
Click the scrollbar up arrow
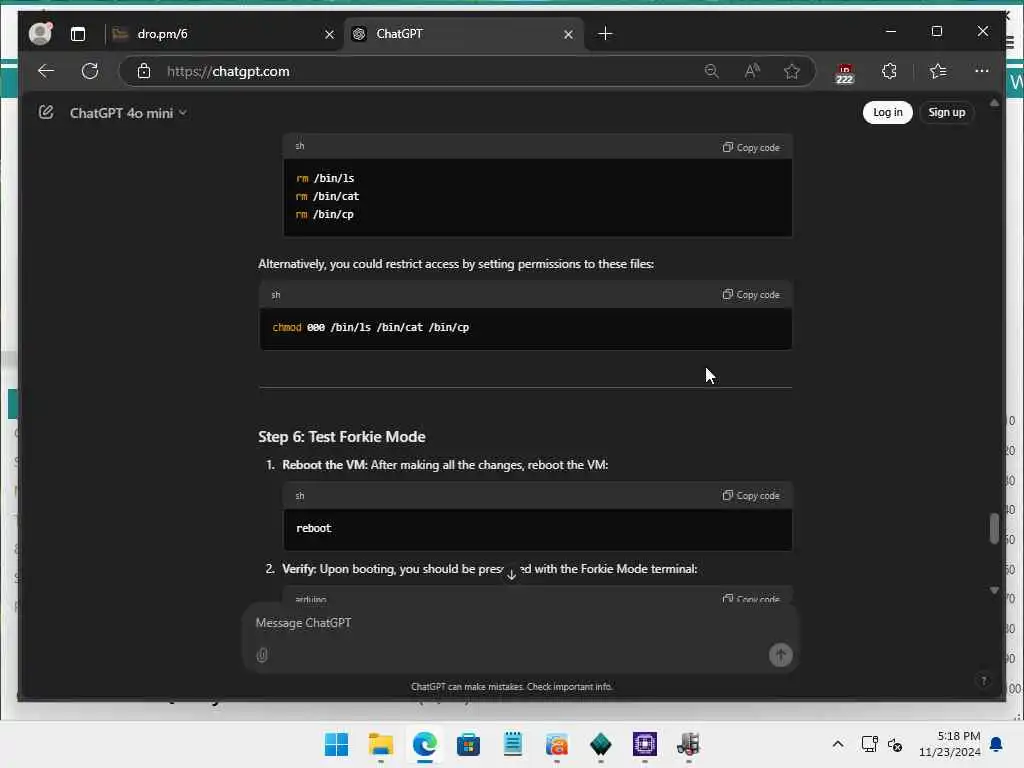(994, 103)
